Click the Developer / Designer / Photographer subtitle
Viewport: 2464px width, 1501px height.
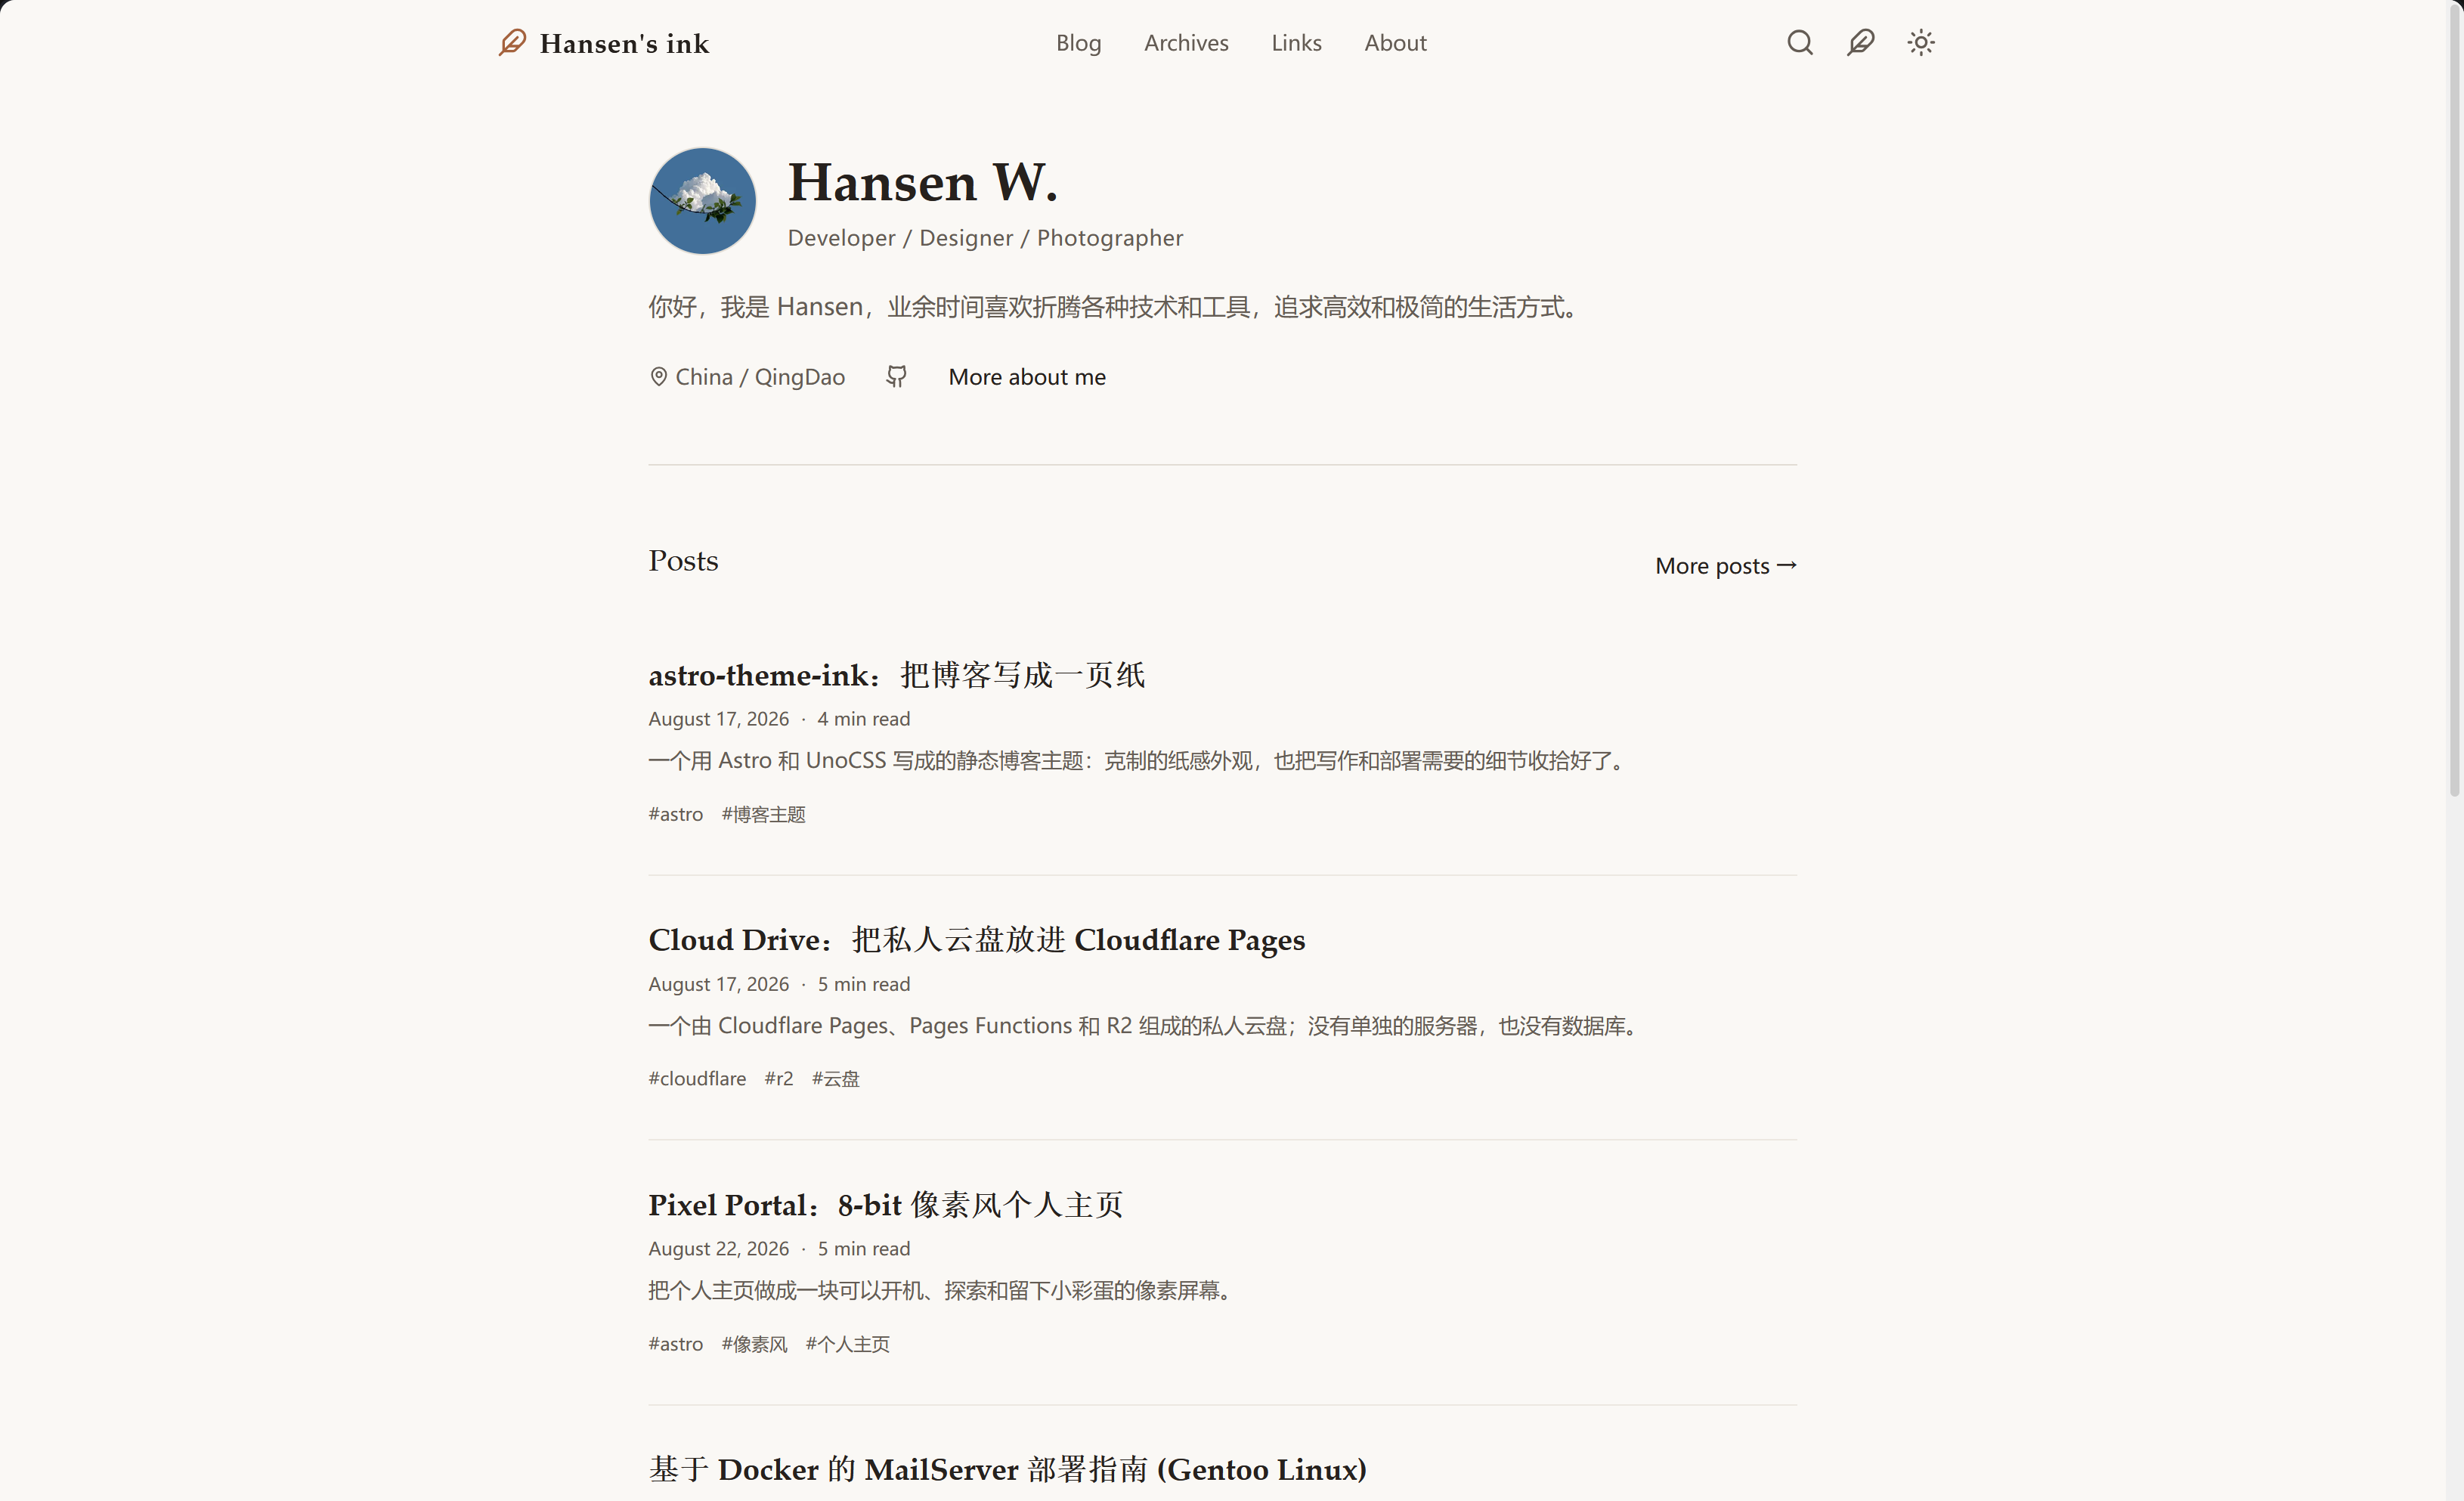click(x=985, y=238)
